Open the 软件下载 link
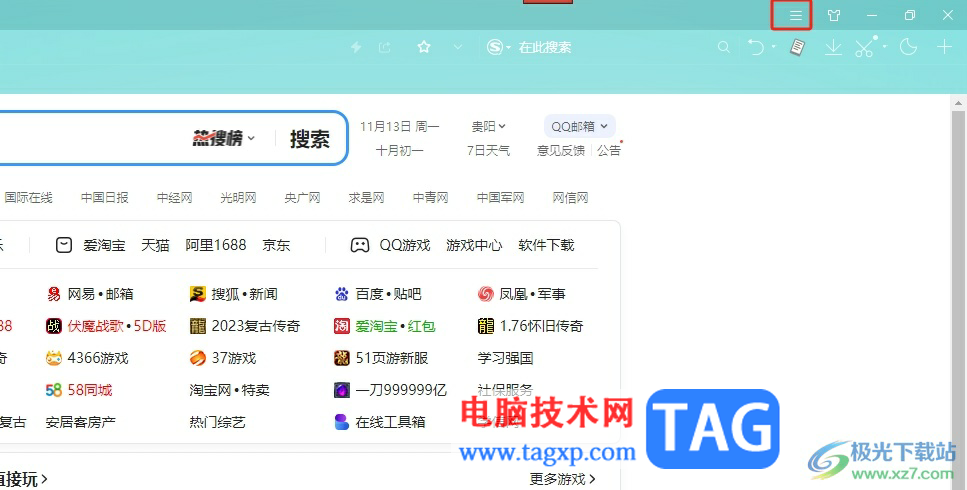The image size is (967, 490). (546, 245)
